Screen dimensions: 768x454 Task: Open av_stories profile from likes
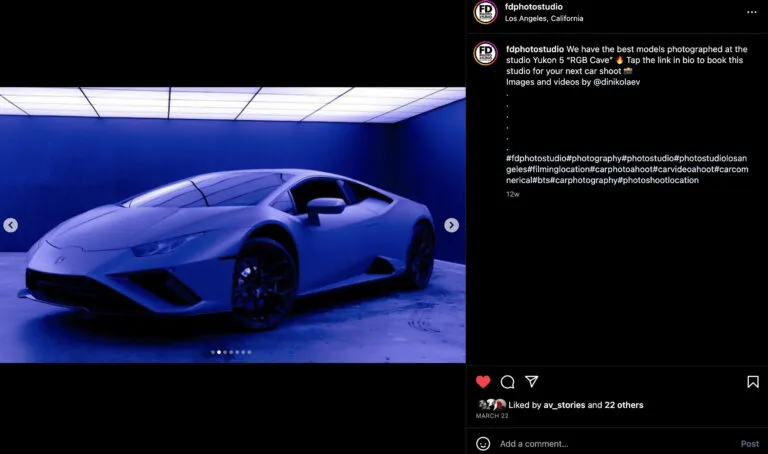pos(564,405)
